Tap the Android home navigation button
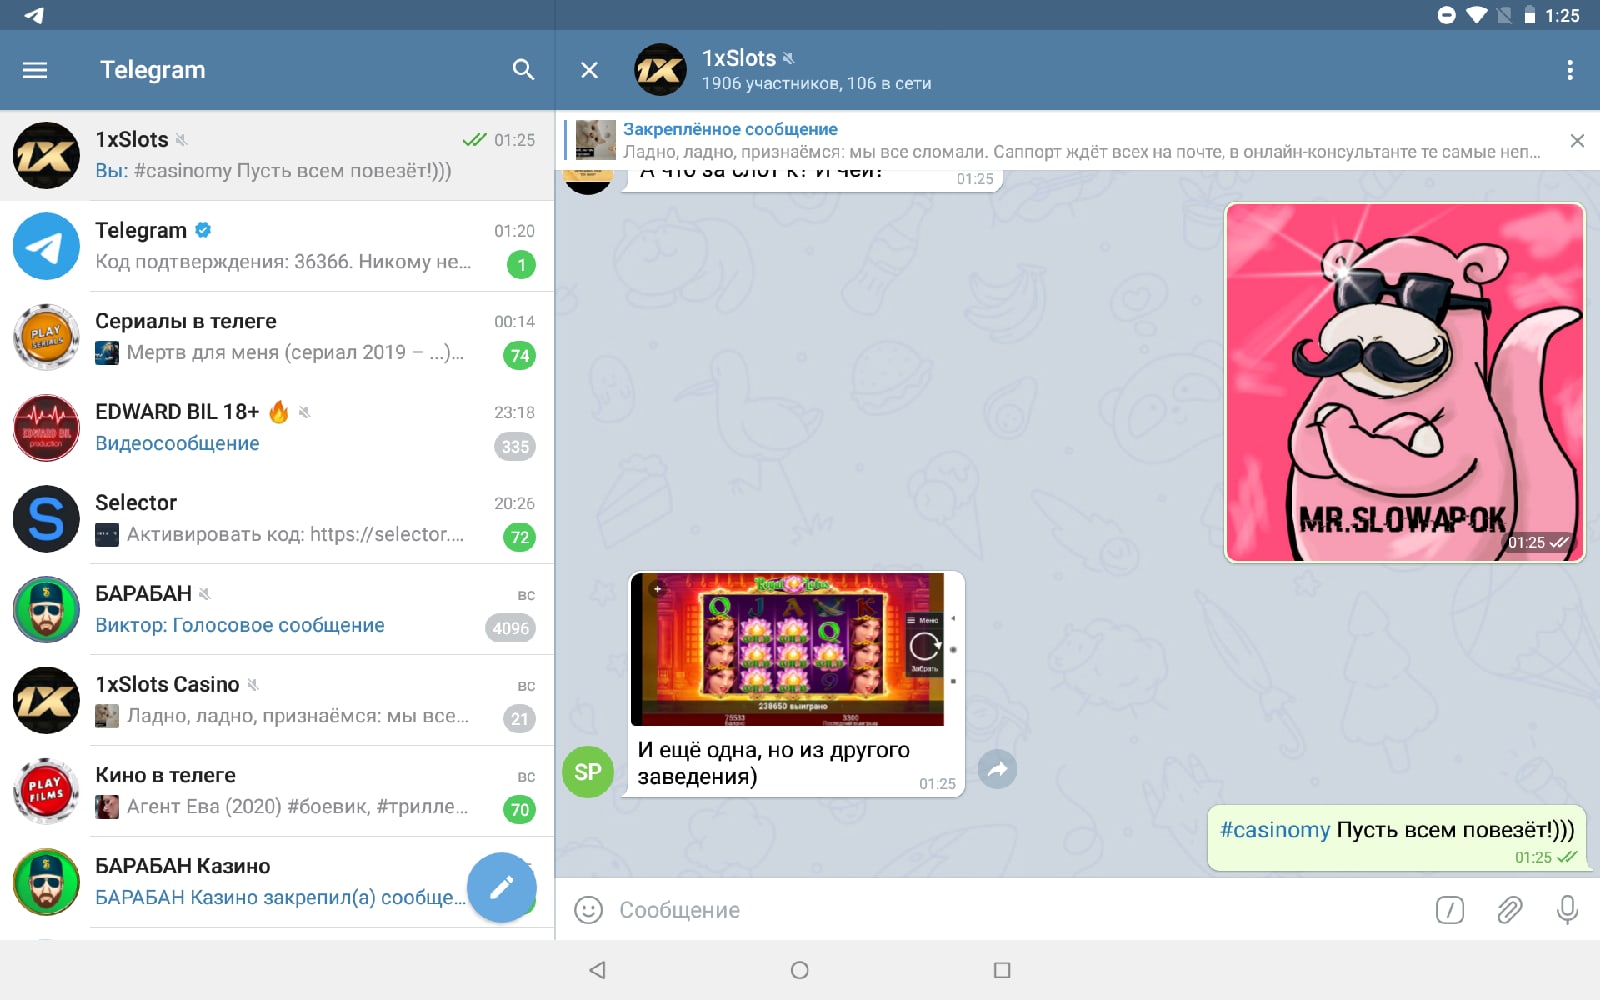The width and height of the screenshot is (1600, 1000). click(800, 970)
